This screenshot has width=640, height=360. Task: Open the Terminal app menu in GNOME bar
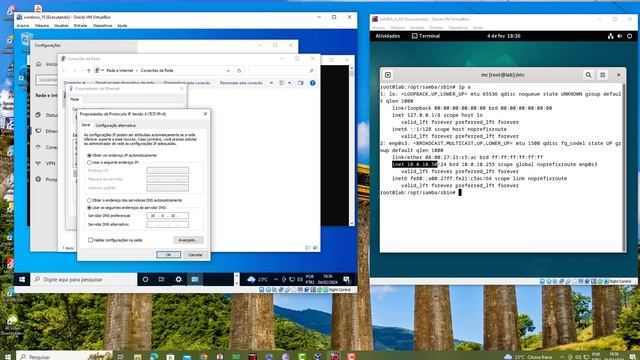tap(426, 36)
